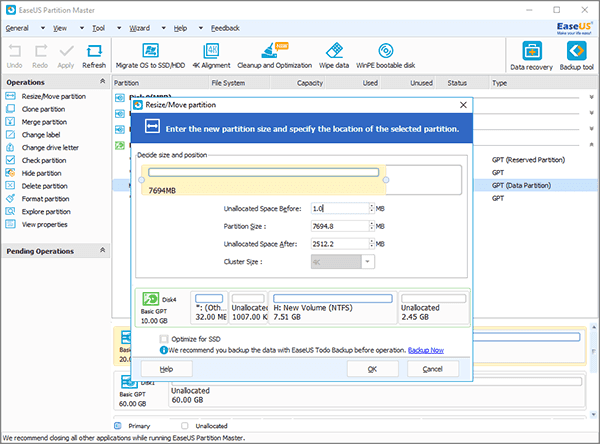Open the Feedback menu

pos(225,28)
